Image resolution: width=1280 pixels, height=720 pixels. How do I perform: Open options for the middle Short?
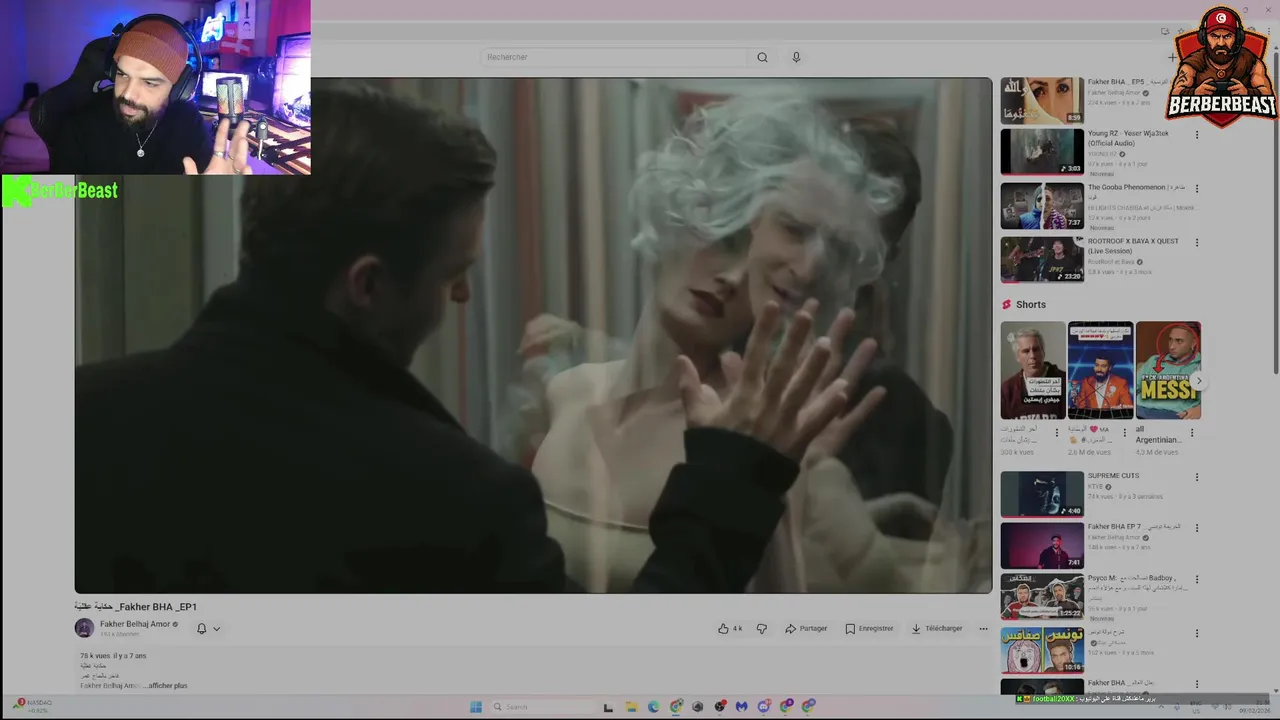click(1124, 433)
